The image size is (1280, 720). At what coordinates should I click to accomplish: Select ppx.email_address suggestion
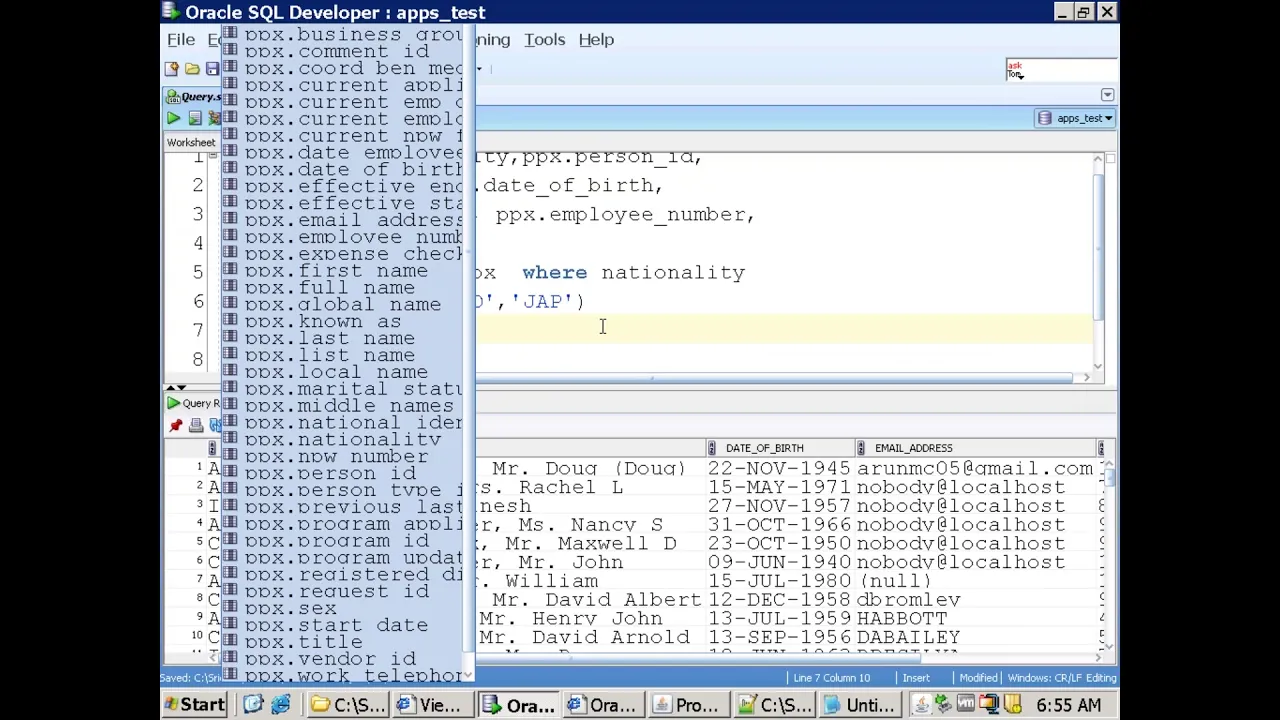[343, 220]
